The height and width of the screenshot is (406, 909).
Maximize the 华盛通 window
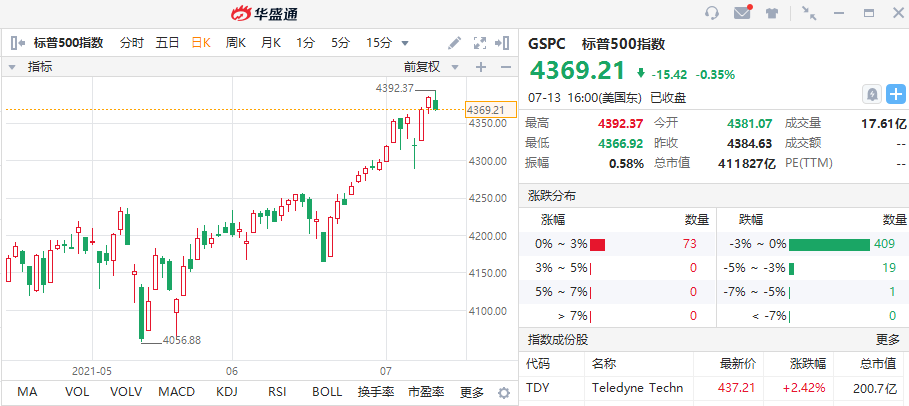868,13
